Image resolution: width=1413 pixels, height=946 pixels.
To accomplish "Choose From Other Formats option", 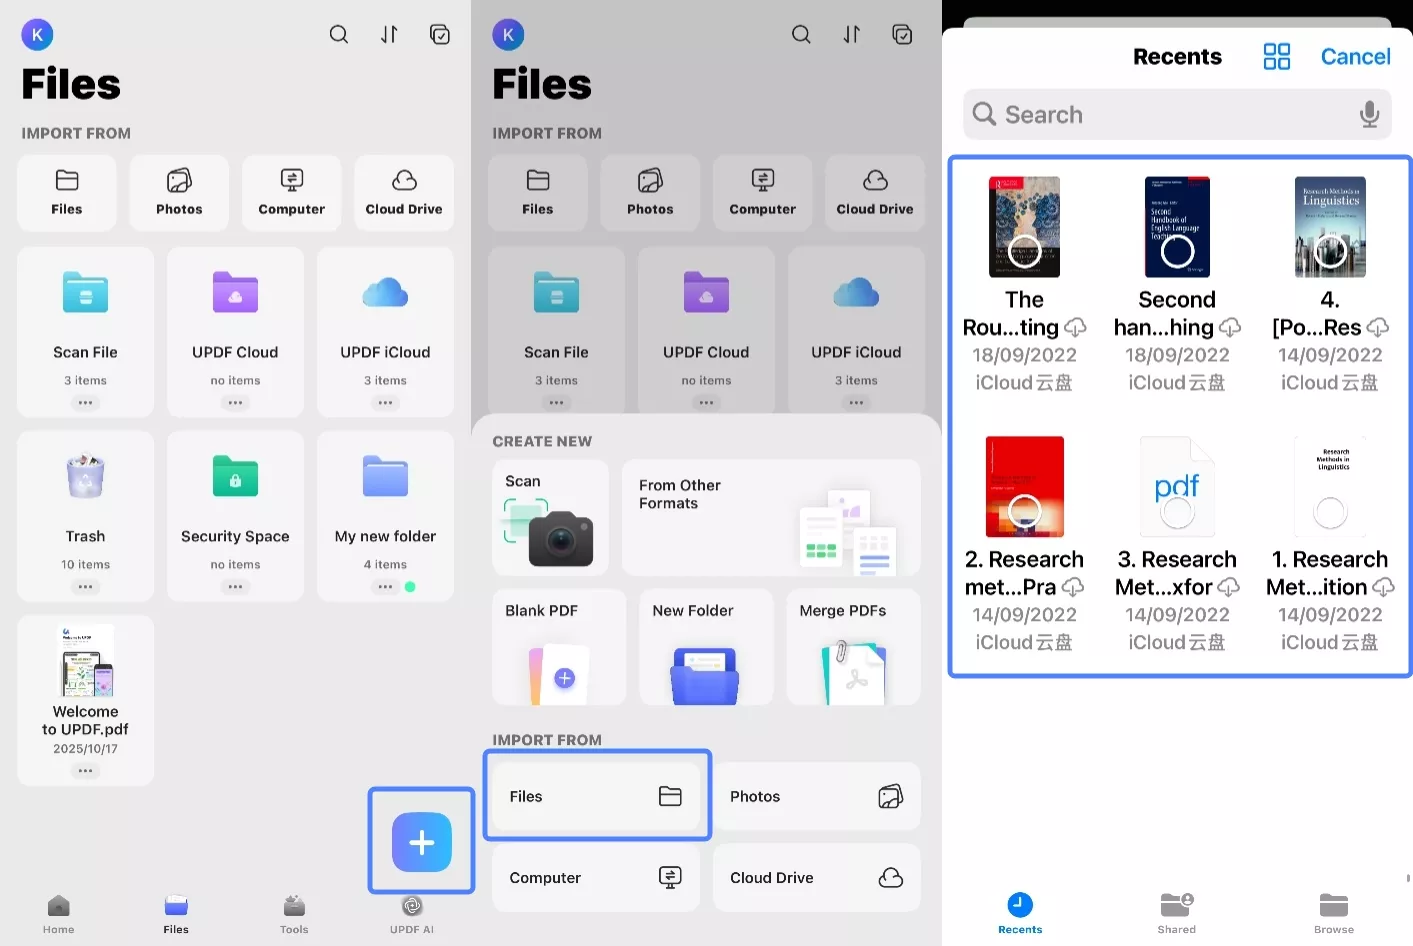I will pos(771,517).
